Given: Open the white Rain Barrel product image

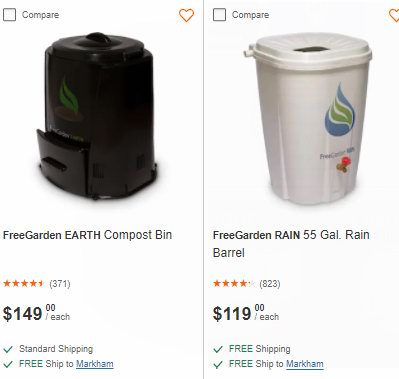Looking at the screenshot, I should tap(308, 118).
